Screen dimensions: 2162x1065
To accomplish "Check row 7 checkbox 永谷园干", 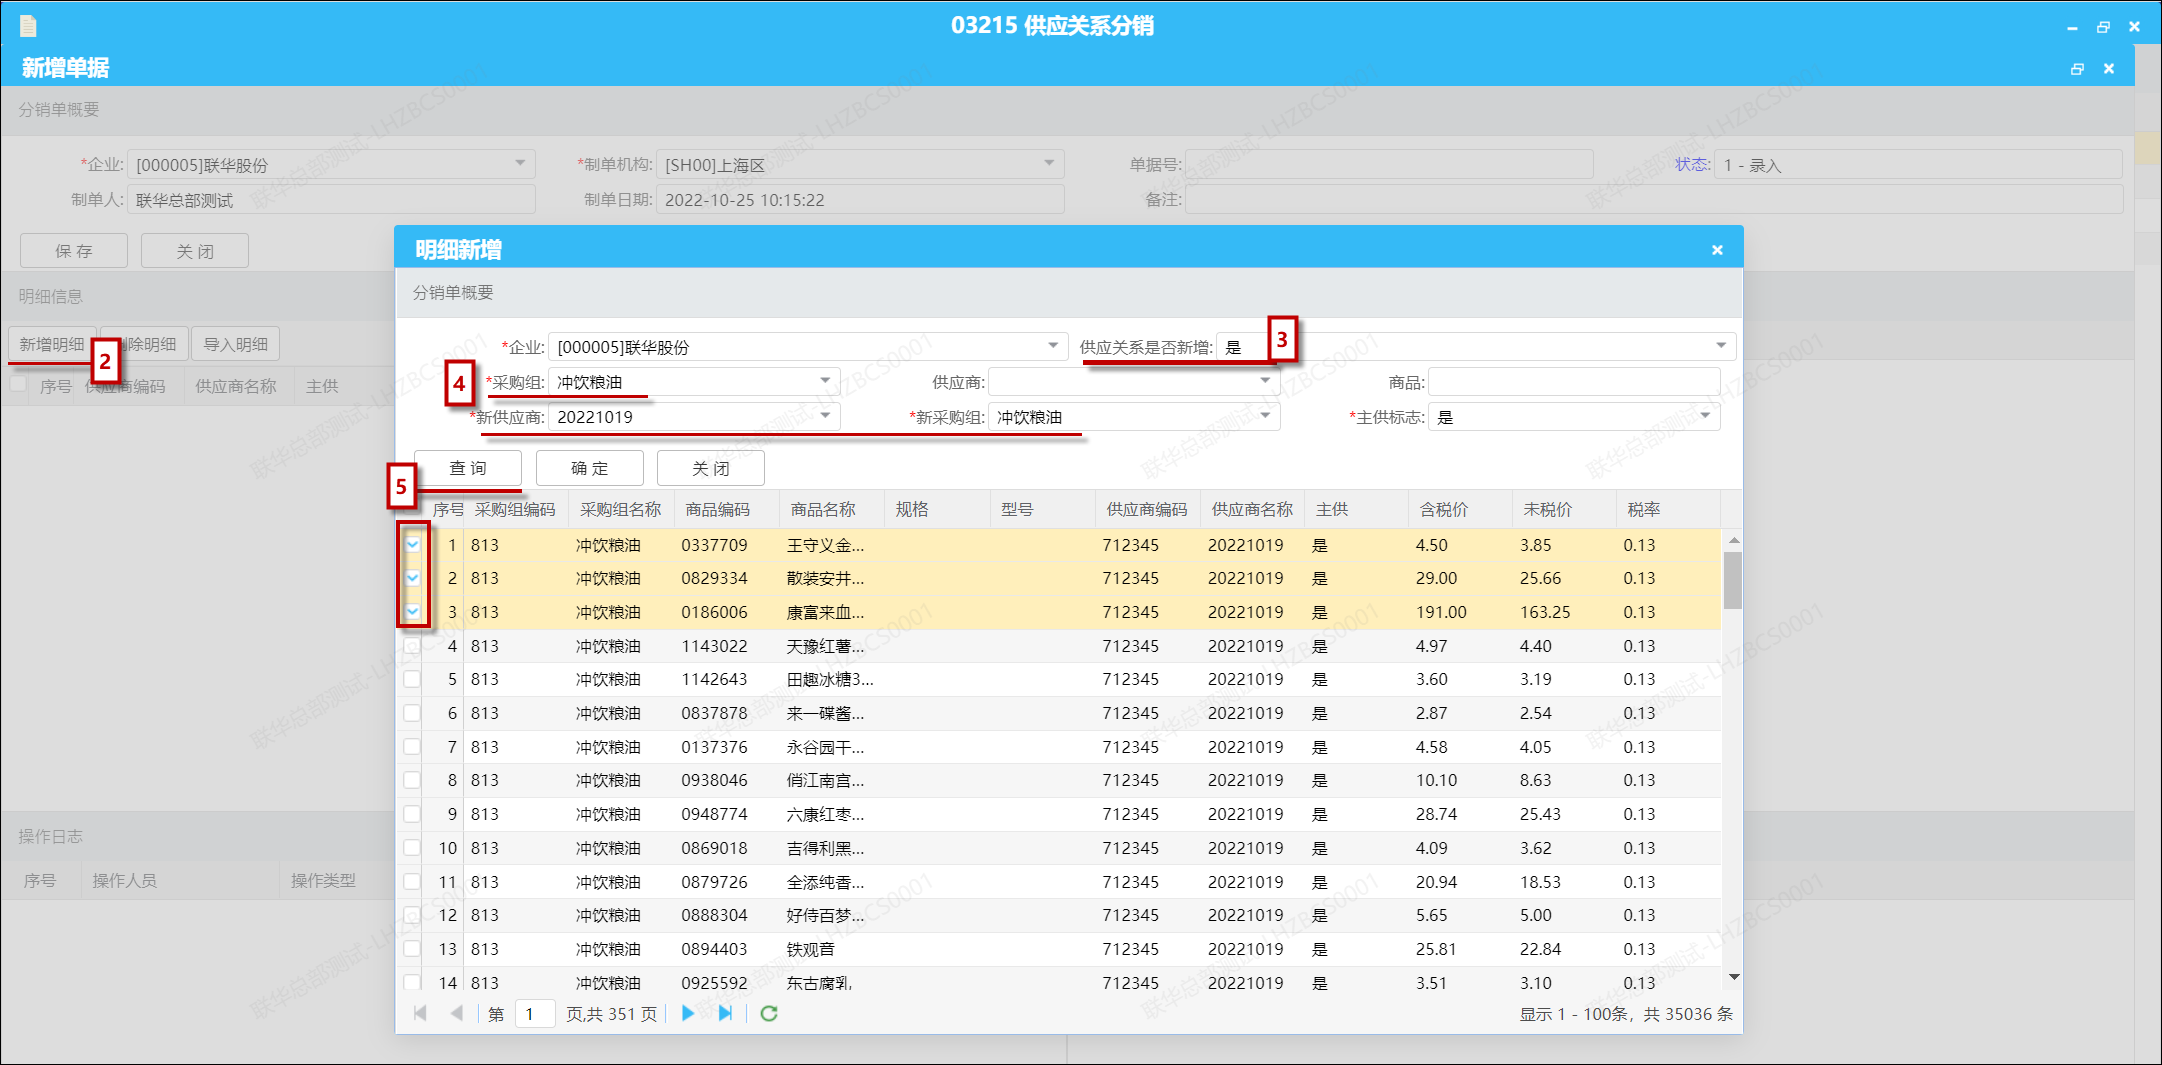I will [412, 747].
